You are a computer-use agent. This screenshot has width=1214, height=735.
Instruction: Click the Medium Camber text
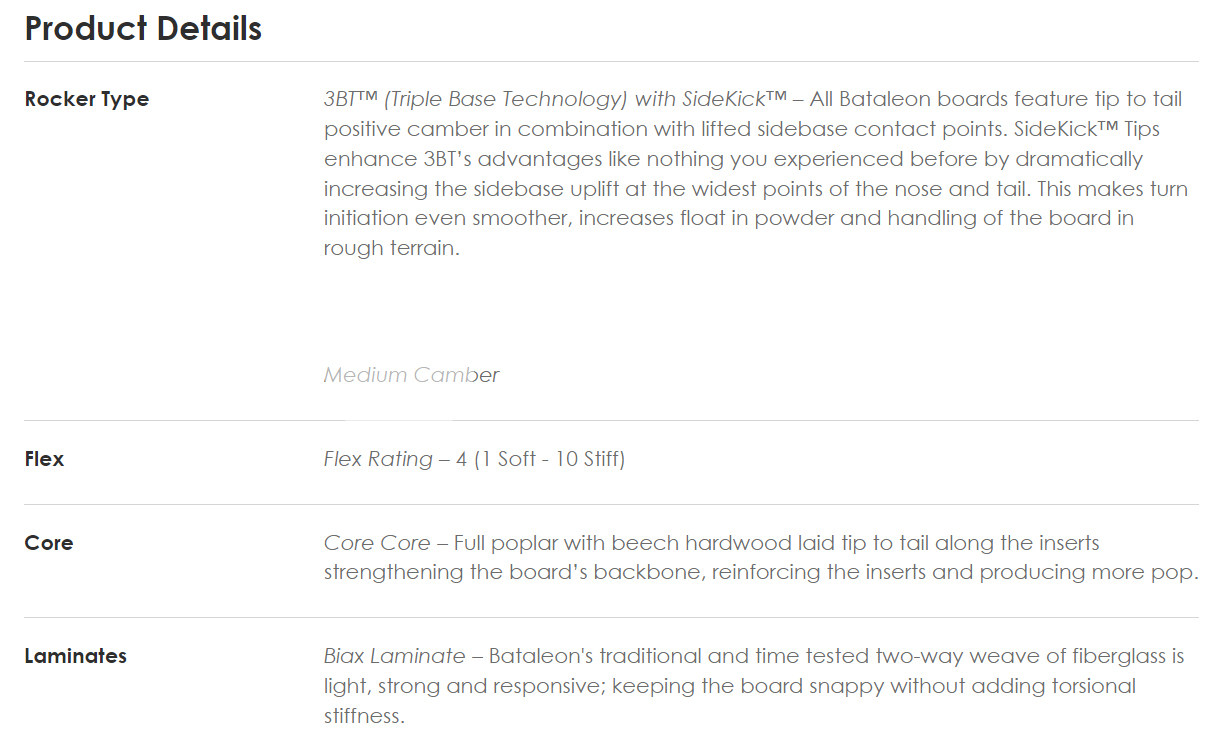point(411,375)
